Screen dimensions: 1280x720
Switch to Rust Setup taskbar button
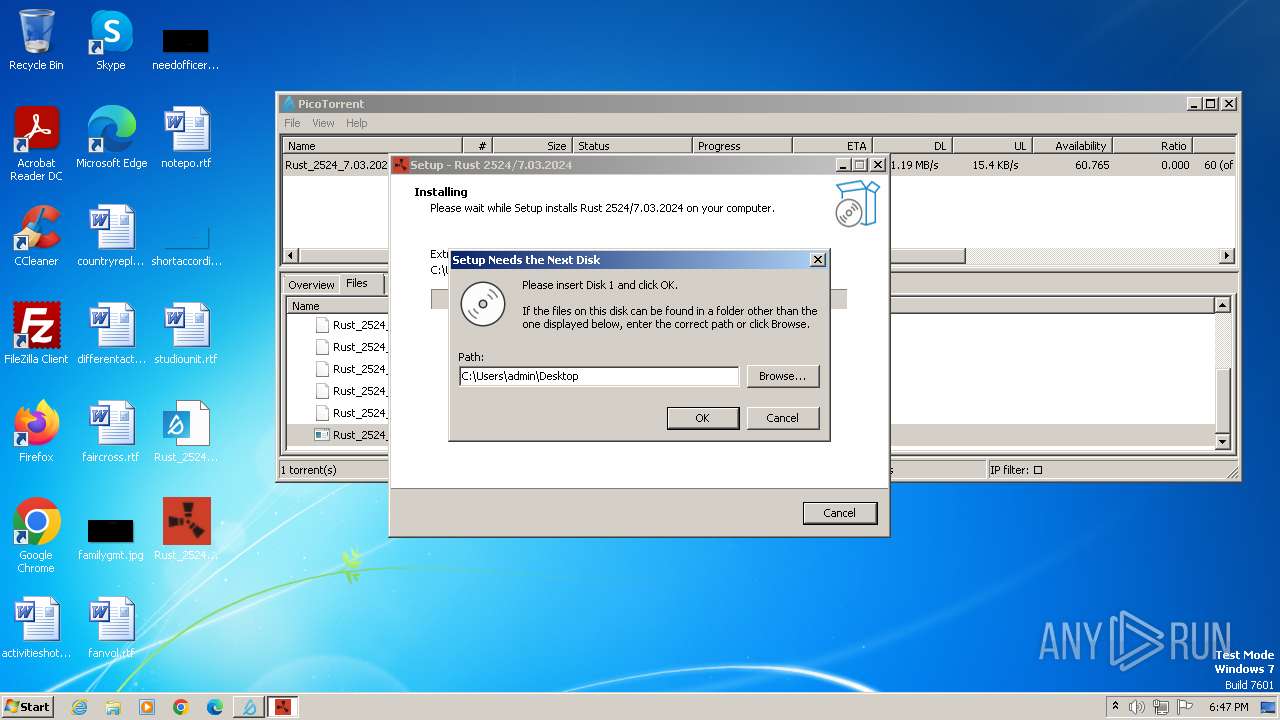283,707
